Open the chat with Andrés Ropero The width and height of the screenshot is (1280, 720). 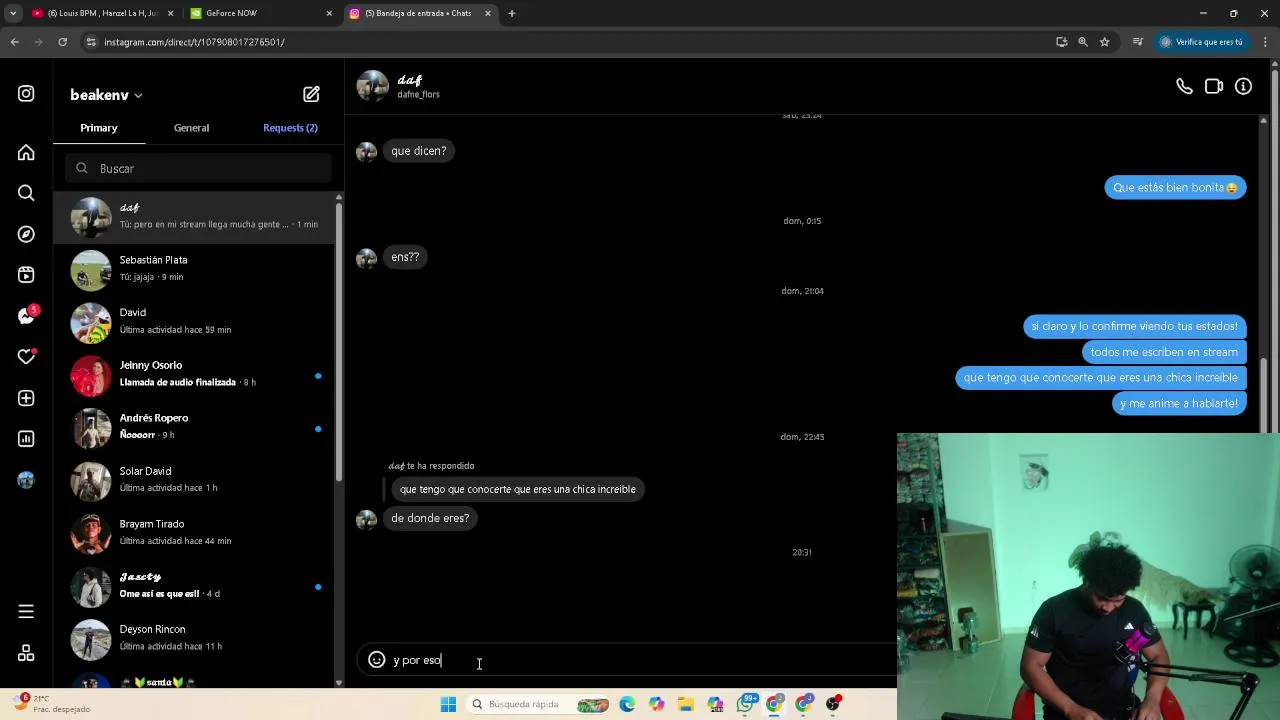pyautogui.click(x=193, y=428)
